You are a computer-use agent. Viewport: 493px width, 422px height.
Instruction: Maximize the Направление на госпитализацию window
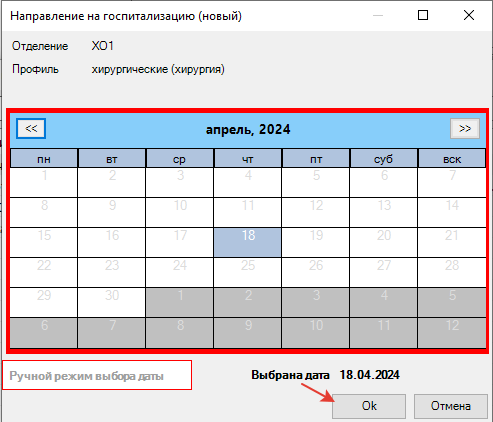coord(423,15)
